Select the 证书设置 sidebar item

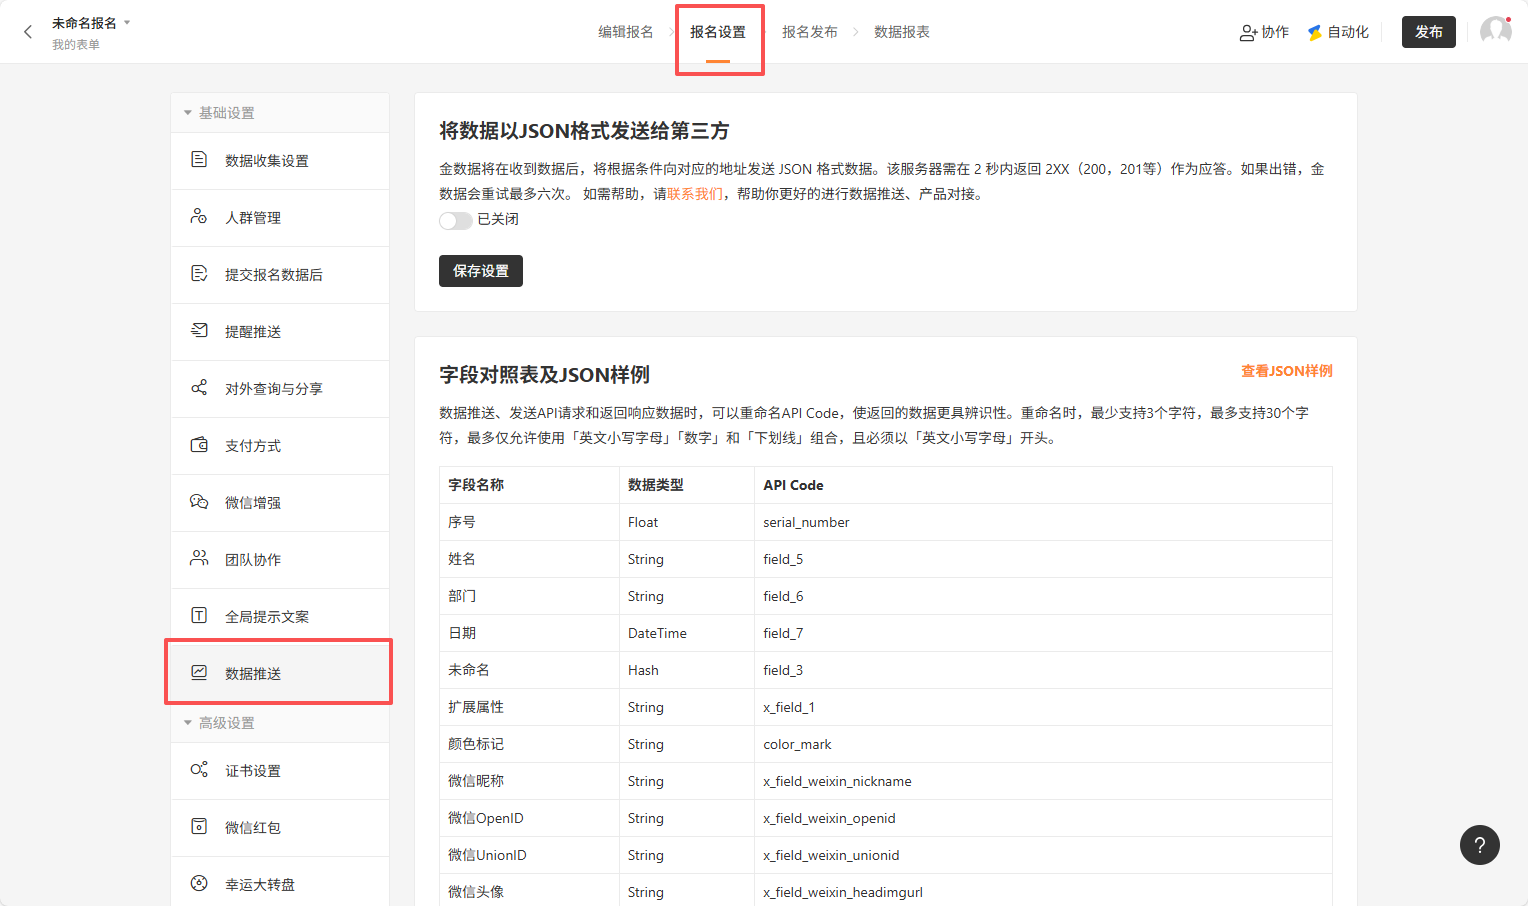pos(253,771)
